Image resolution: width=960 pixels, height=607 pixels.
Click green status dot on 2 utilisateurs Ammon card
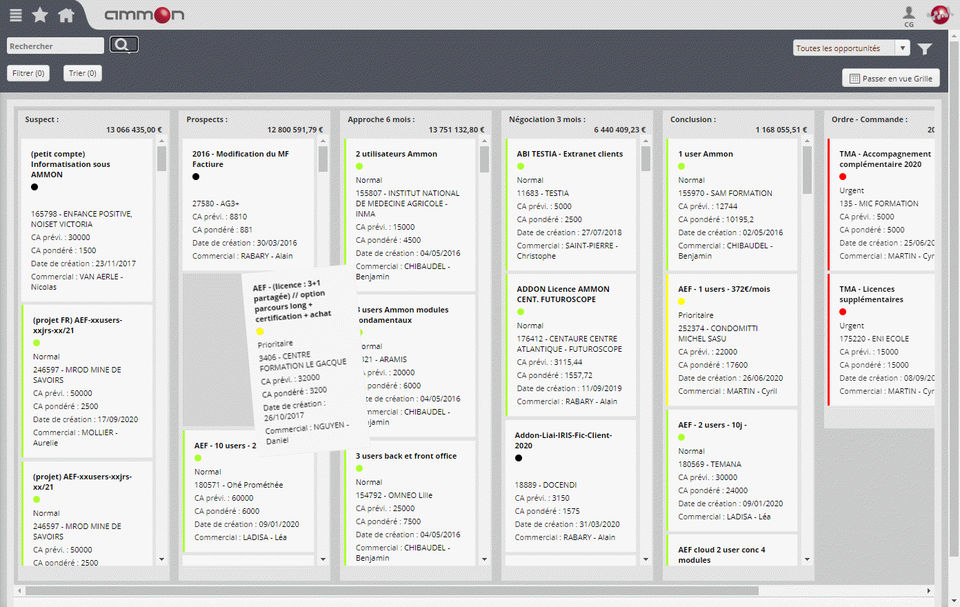(x=359, y=166)
